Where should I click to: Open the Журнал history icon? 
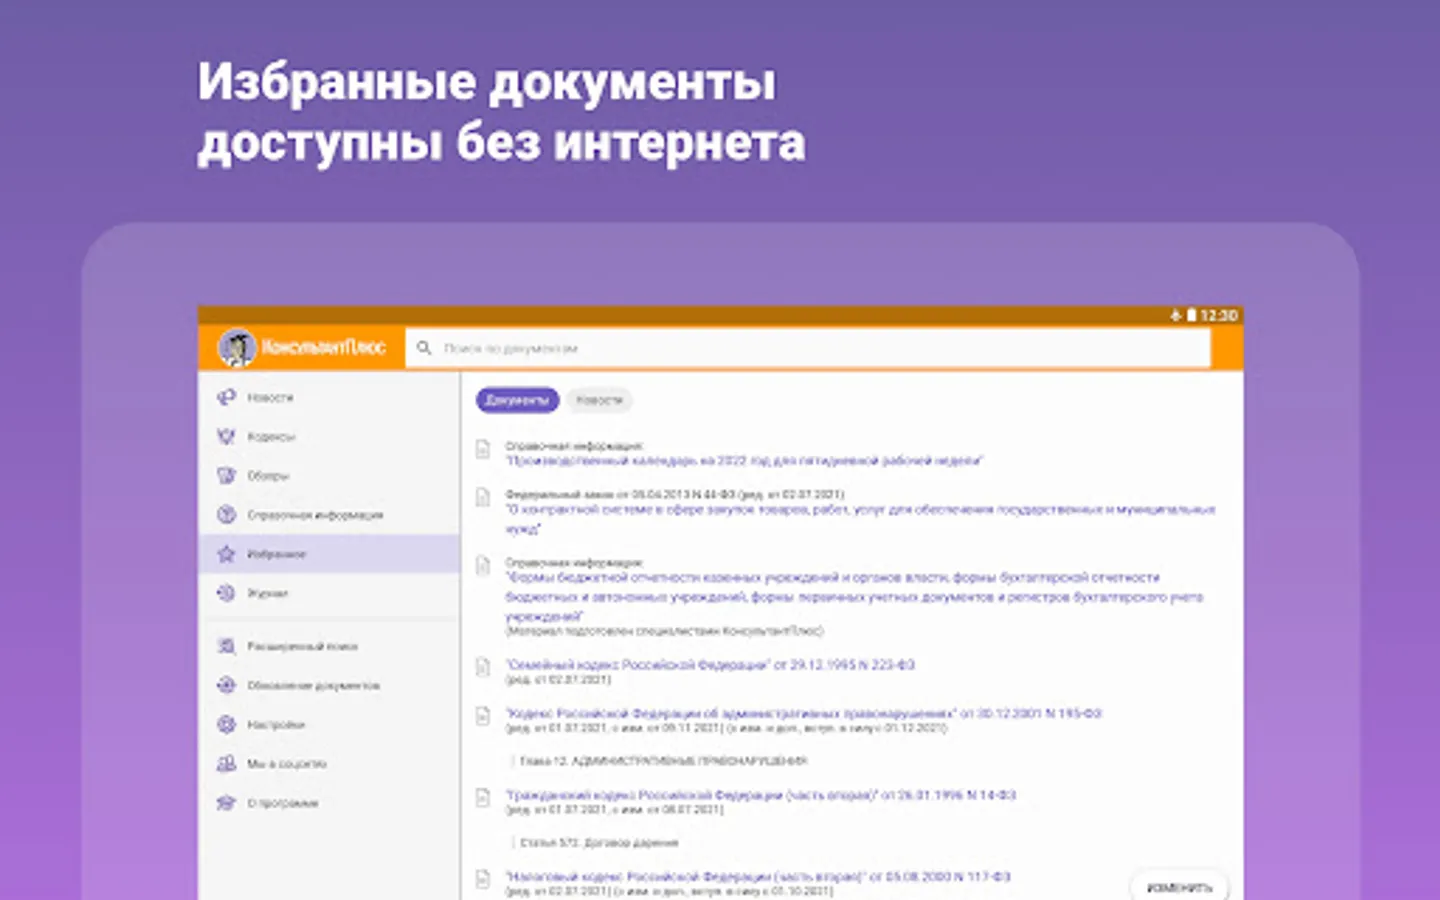[x=227, y=593]
